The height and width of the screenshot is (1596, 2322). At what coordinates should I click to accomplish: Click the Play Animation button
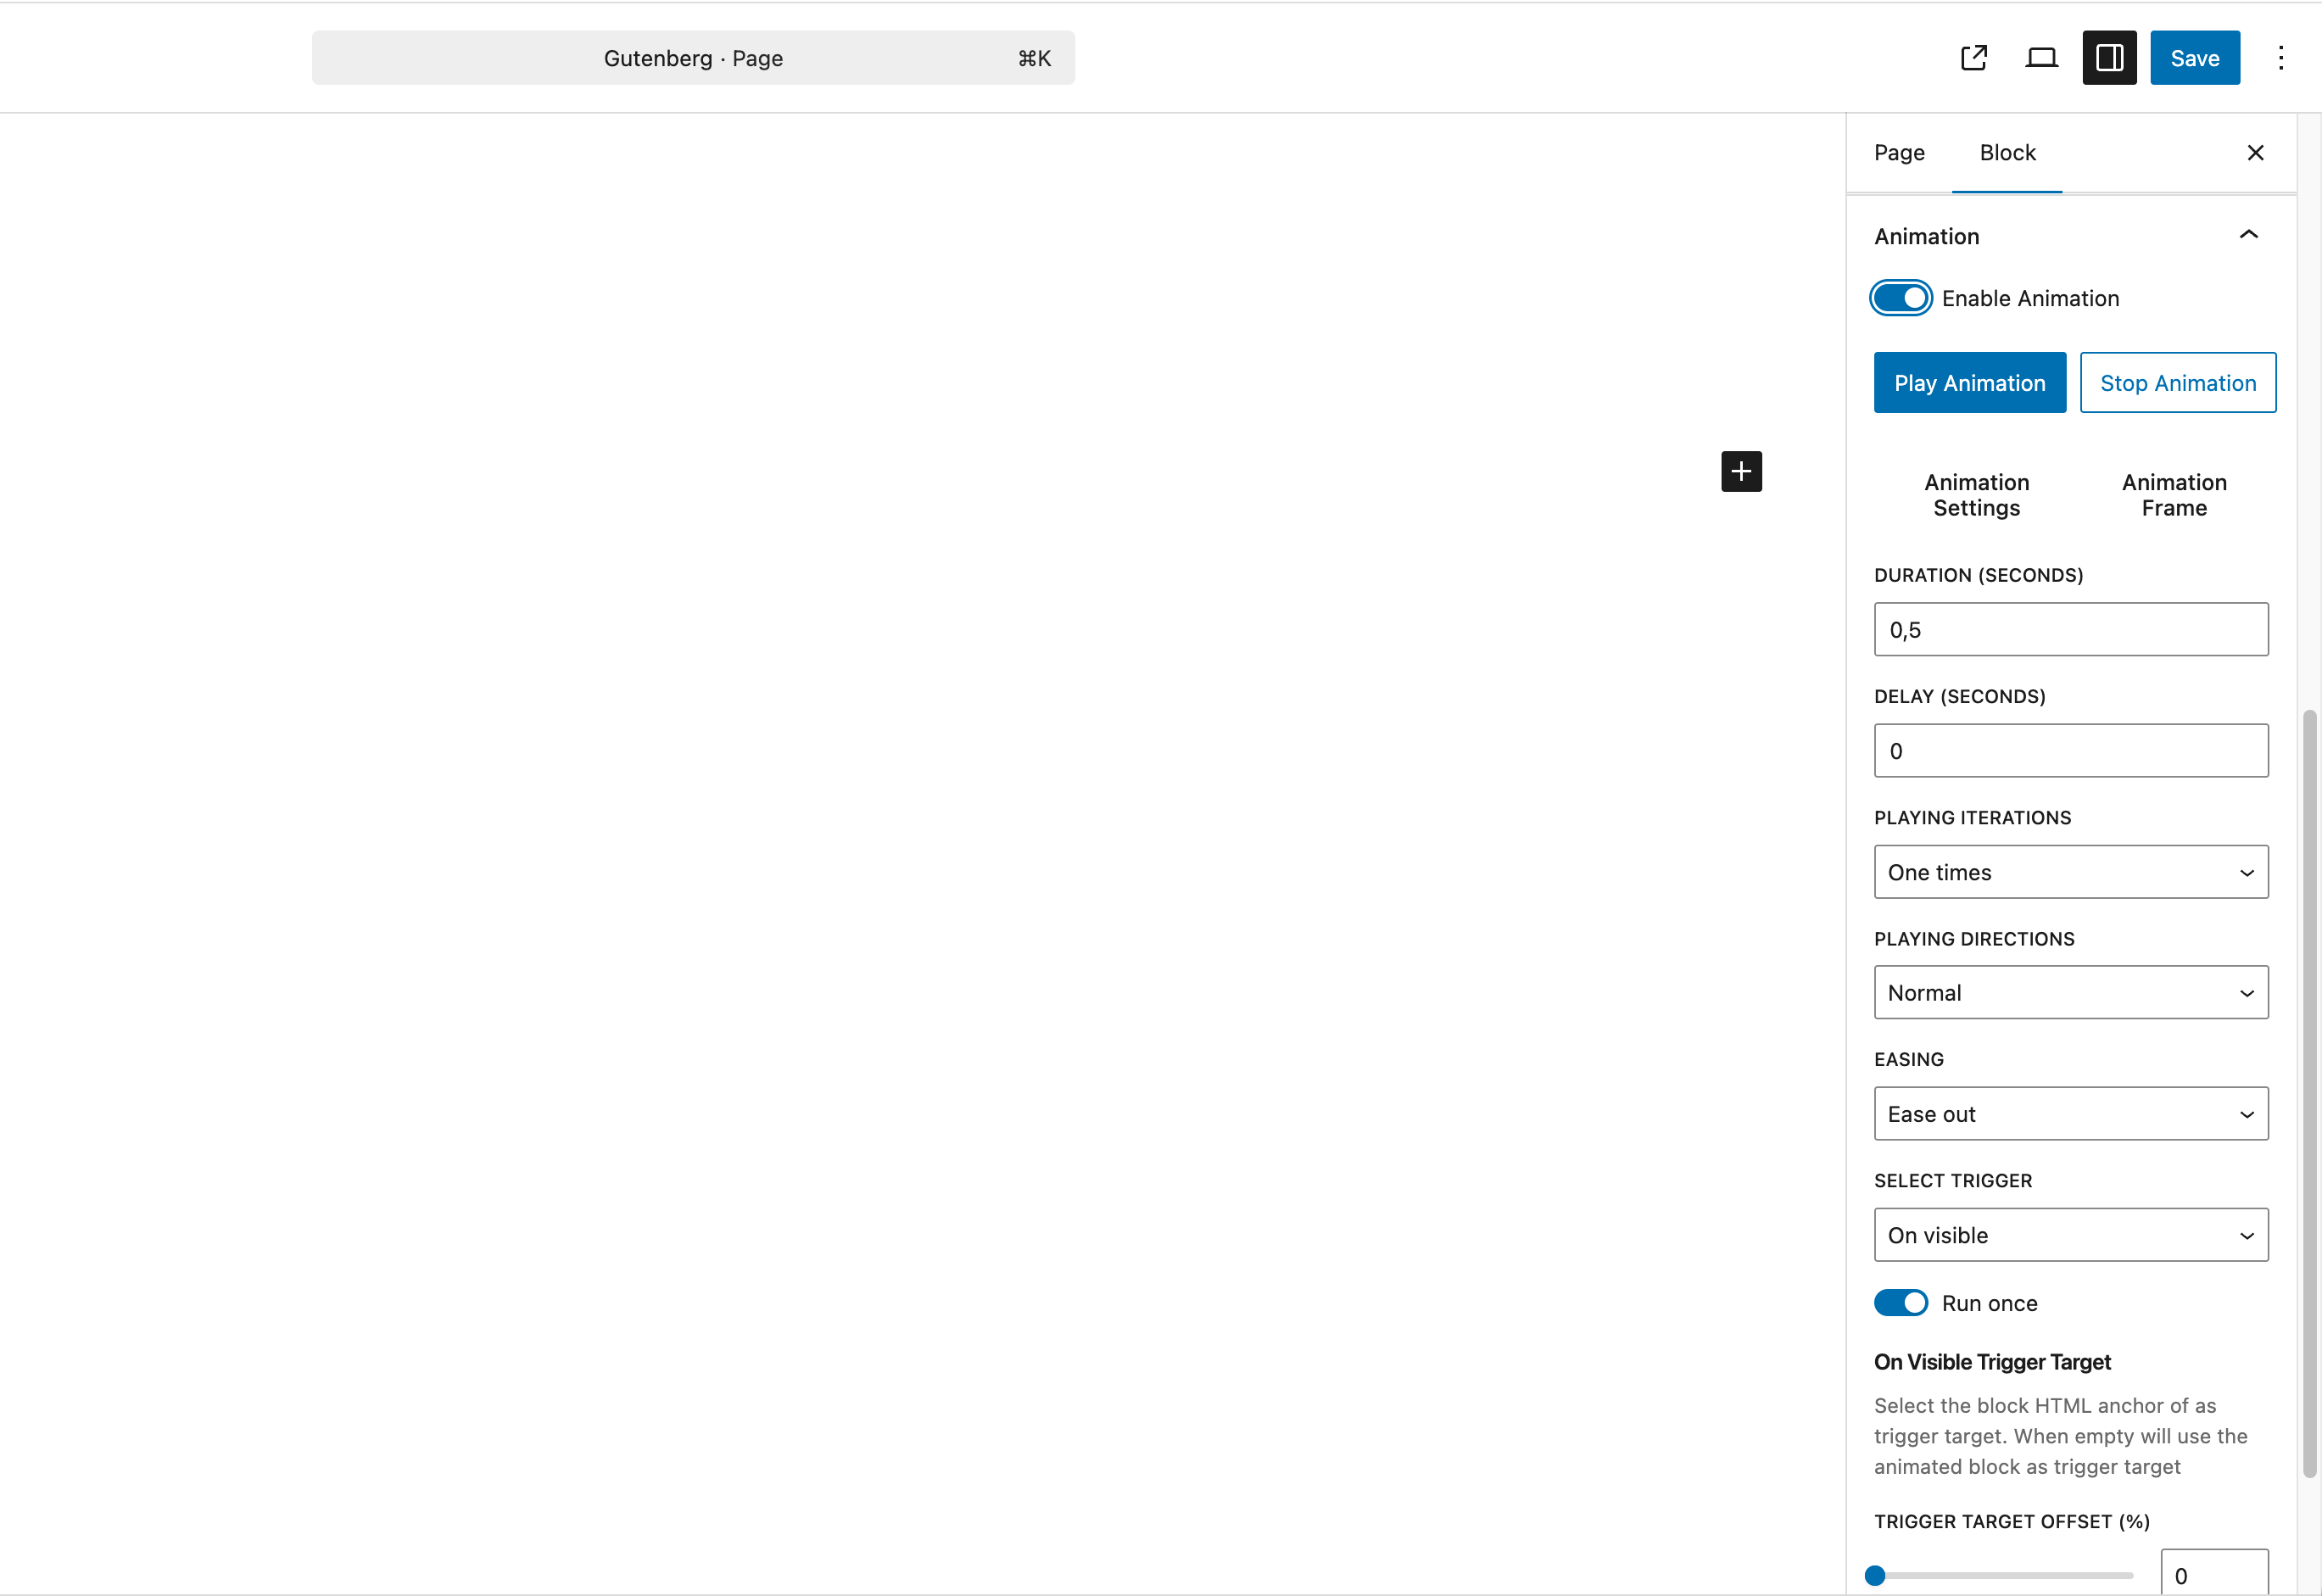[1969, 383]
